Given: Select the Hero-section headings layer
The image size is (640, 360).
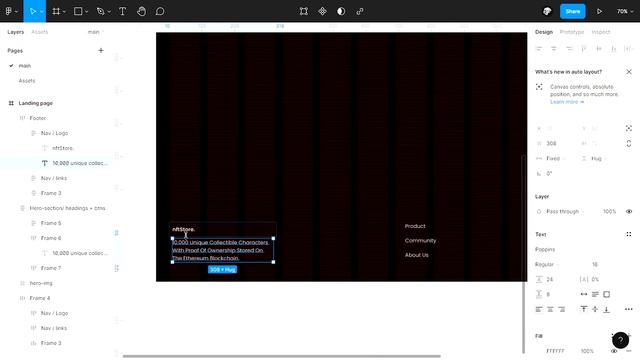Looking at the screenshot, I should [x=67, y=208].
